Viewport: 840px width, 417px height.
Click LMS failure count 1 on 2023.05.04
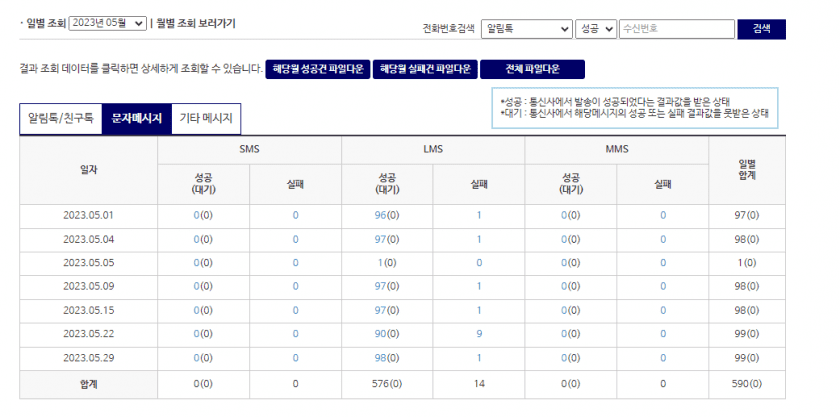click(x=479, y=239)
